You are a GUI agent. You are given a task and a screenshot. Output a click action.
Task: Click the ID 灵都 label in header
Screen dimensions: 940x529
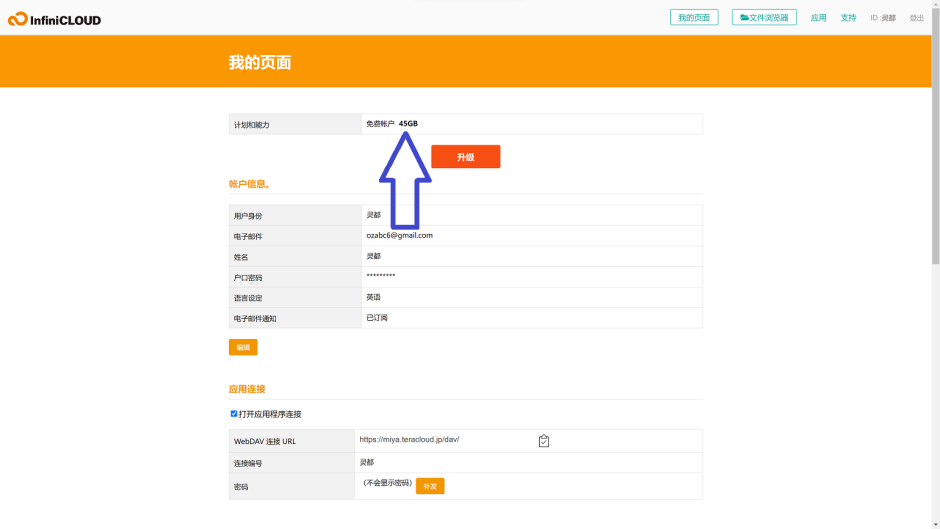click(x=882, y=18)
